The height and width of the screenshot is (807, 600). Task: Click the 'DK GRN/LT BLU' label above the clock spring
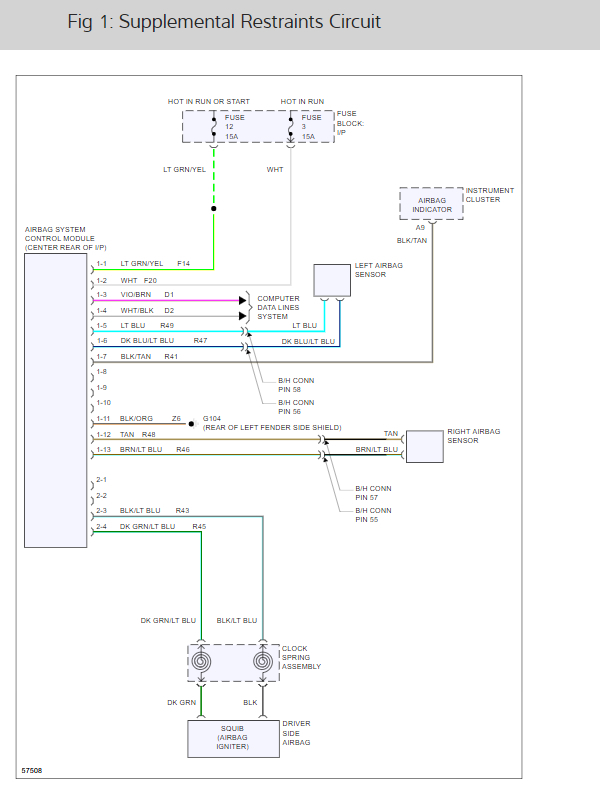pyautogui.click(x=168, y=621)
